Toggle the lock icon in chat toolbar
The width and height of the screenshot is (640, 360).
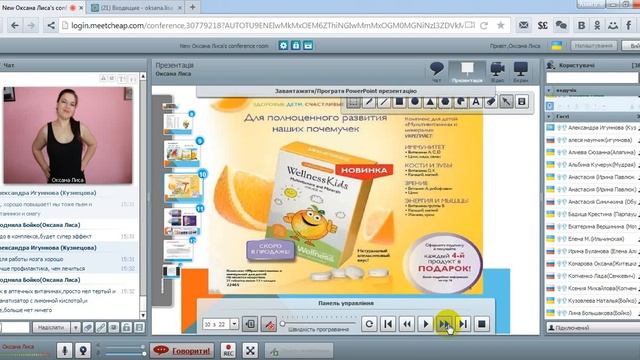127,327
